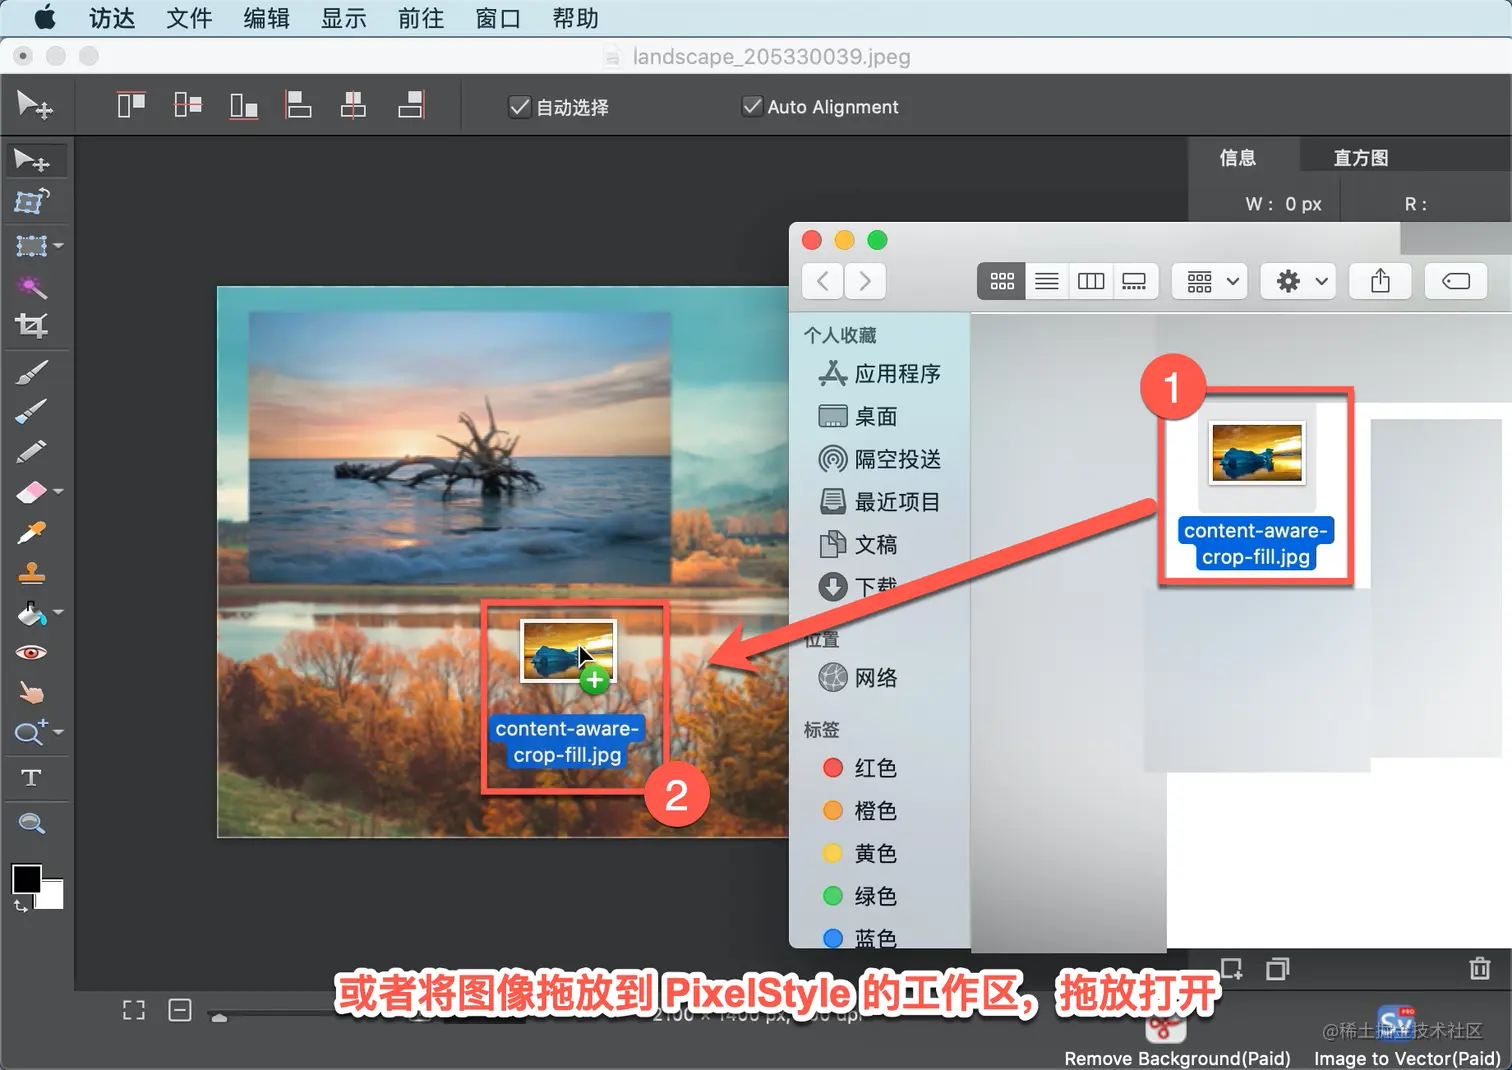Viewport: 1512px width, 1070px height.
Task: Select the pink Eraser tool
Action: point(31,492)
